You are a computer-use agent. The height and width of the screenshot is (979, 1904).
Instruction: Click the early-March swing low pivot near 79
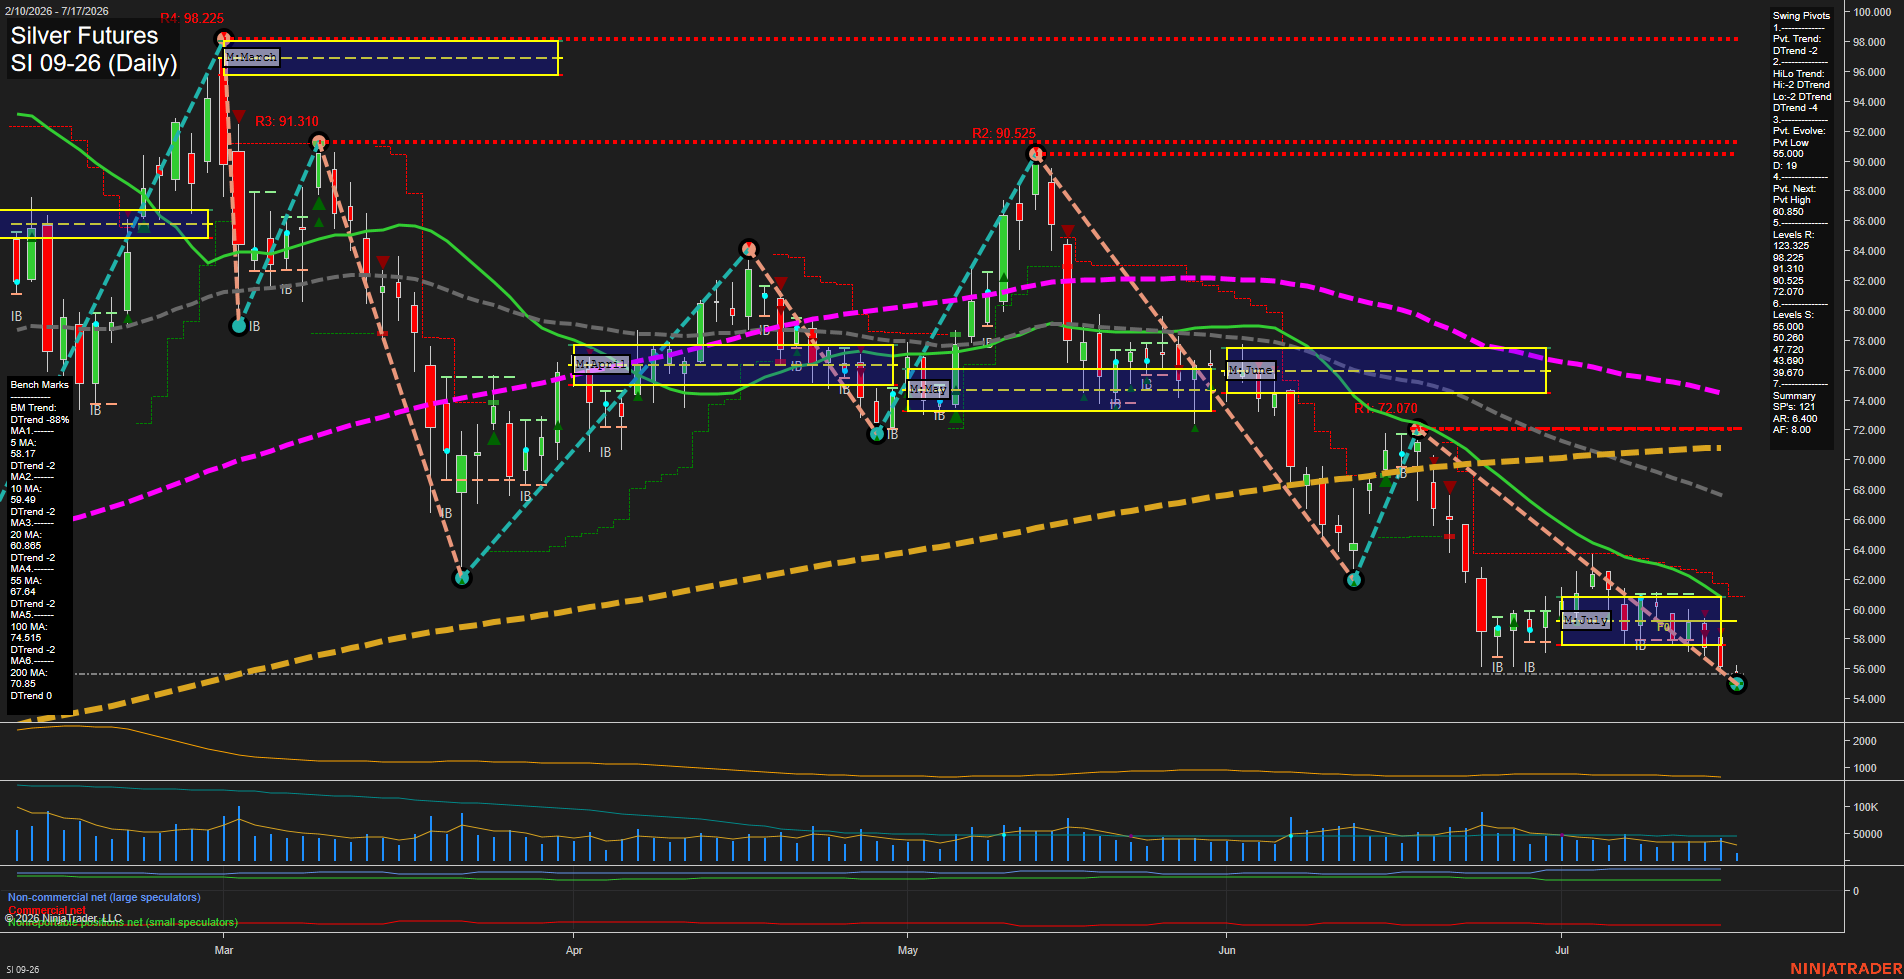[239, 325]
